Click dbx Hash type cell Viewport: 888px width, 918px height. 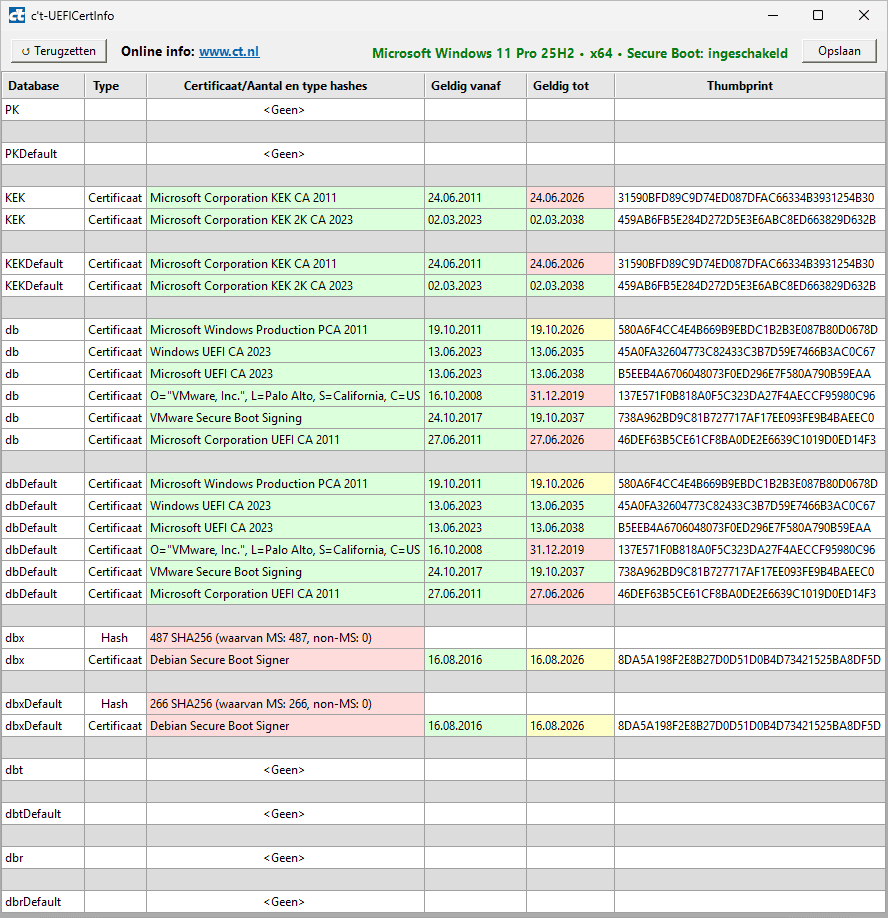(115, 638)
